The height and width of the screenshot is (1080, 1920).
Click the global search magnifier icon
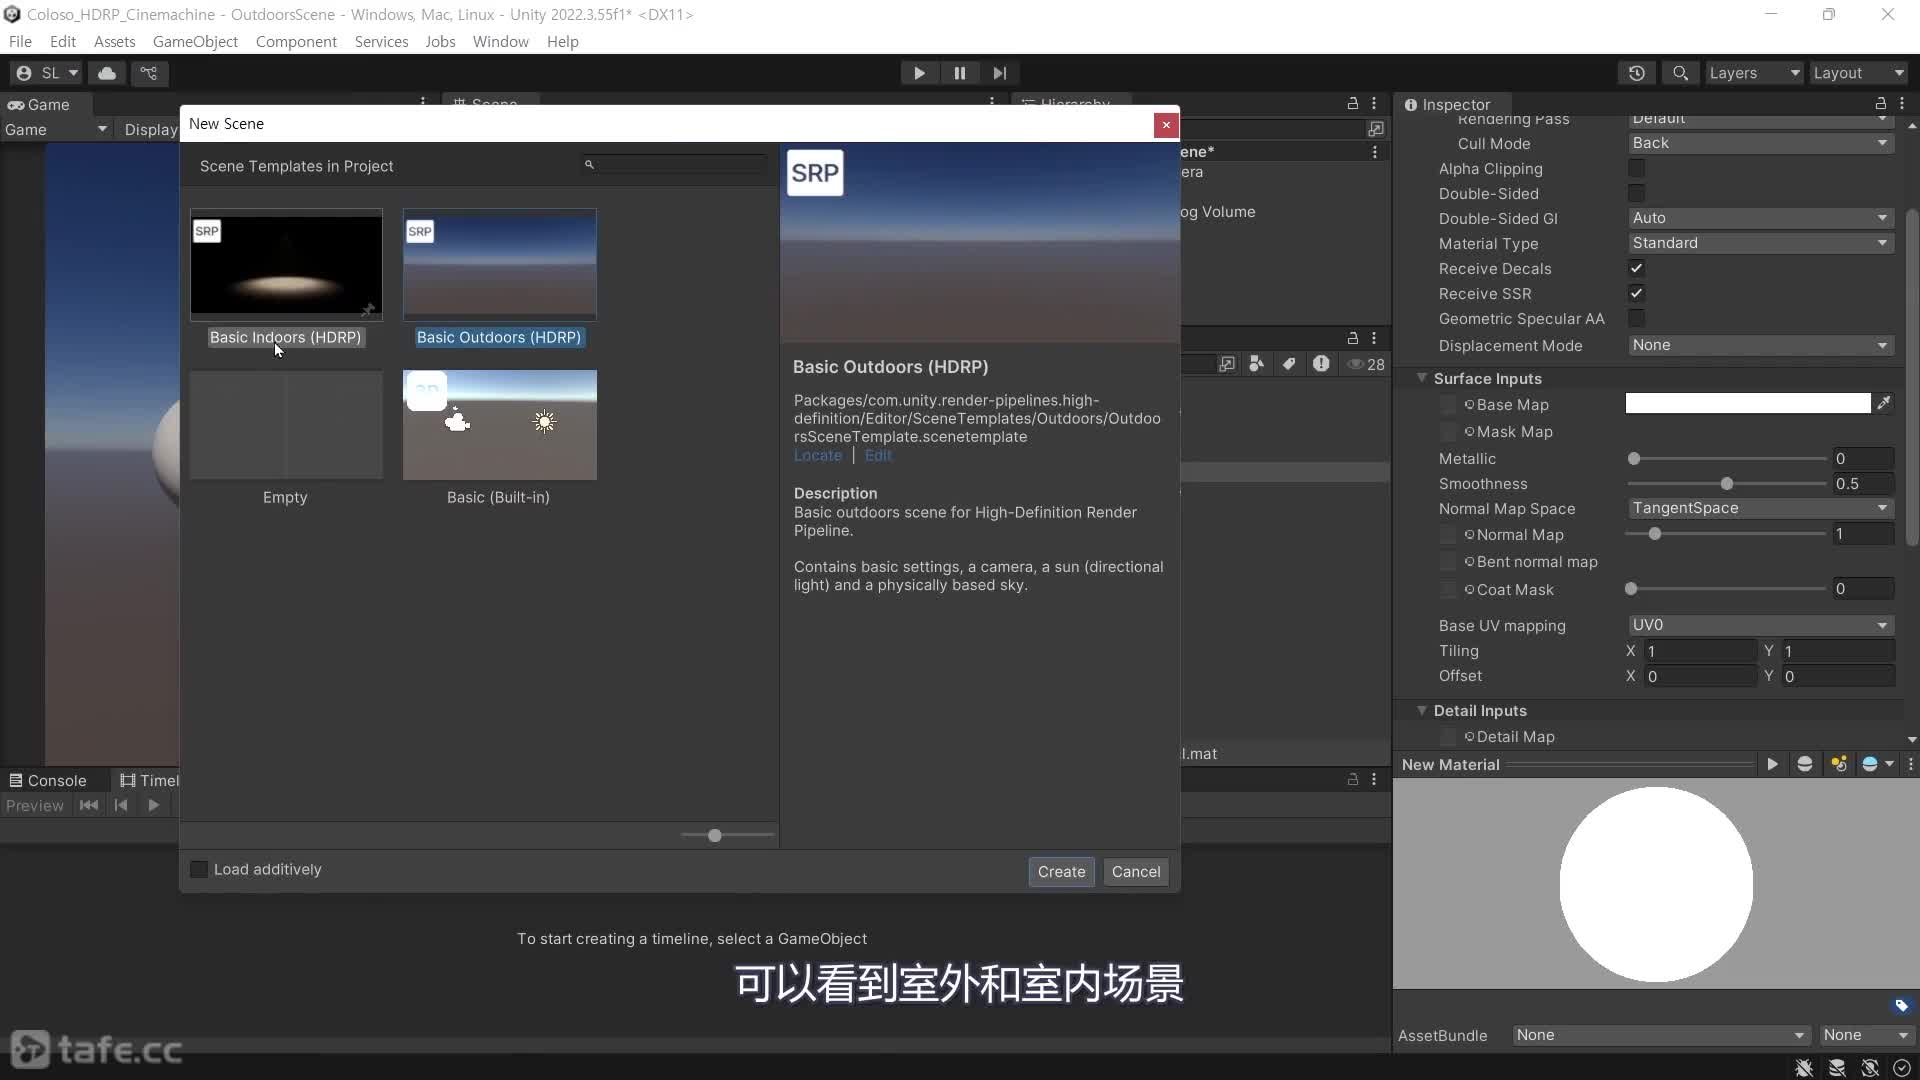pos(1680,73)
